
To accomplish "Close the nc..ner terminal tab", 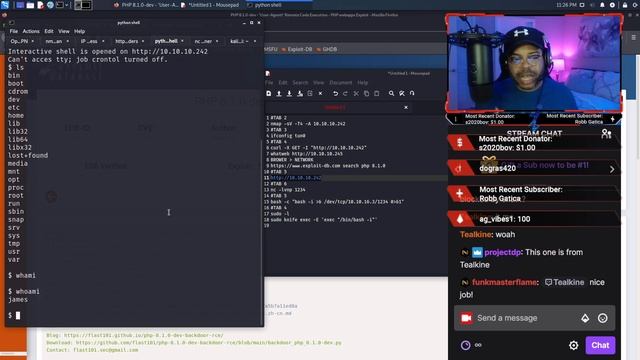I will [x=217, y=41].
